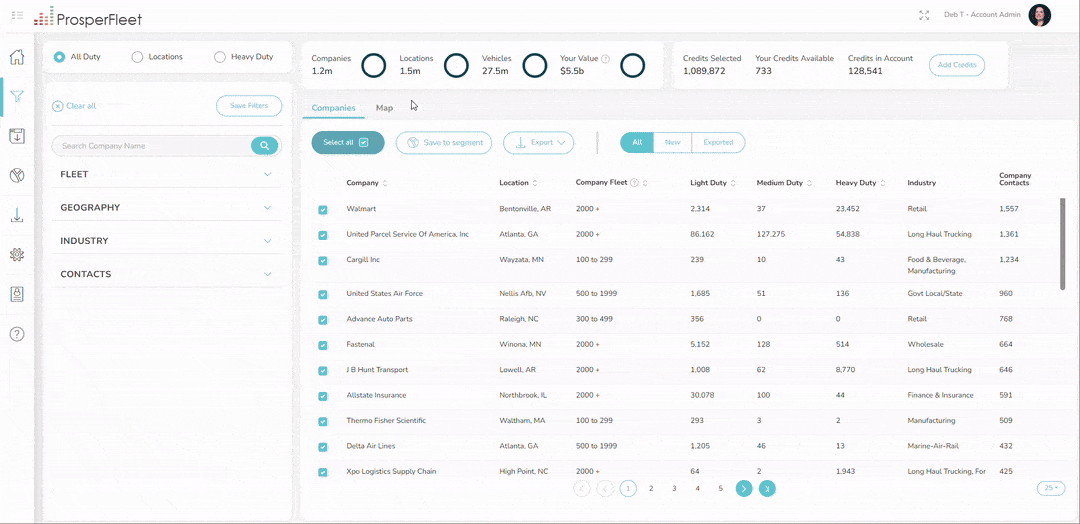Open the saved downloads box sidebar icon

click(x=17, y=136)
